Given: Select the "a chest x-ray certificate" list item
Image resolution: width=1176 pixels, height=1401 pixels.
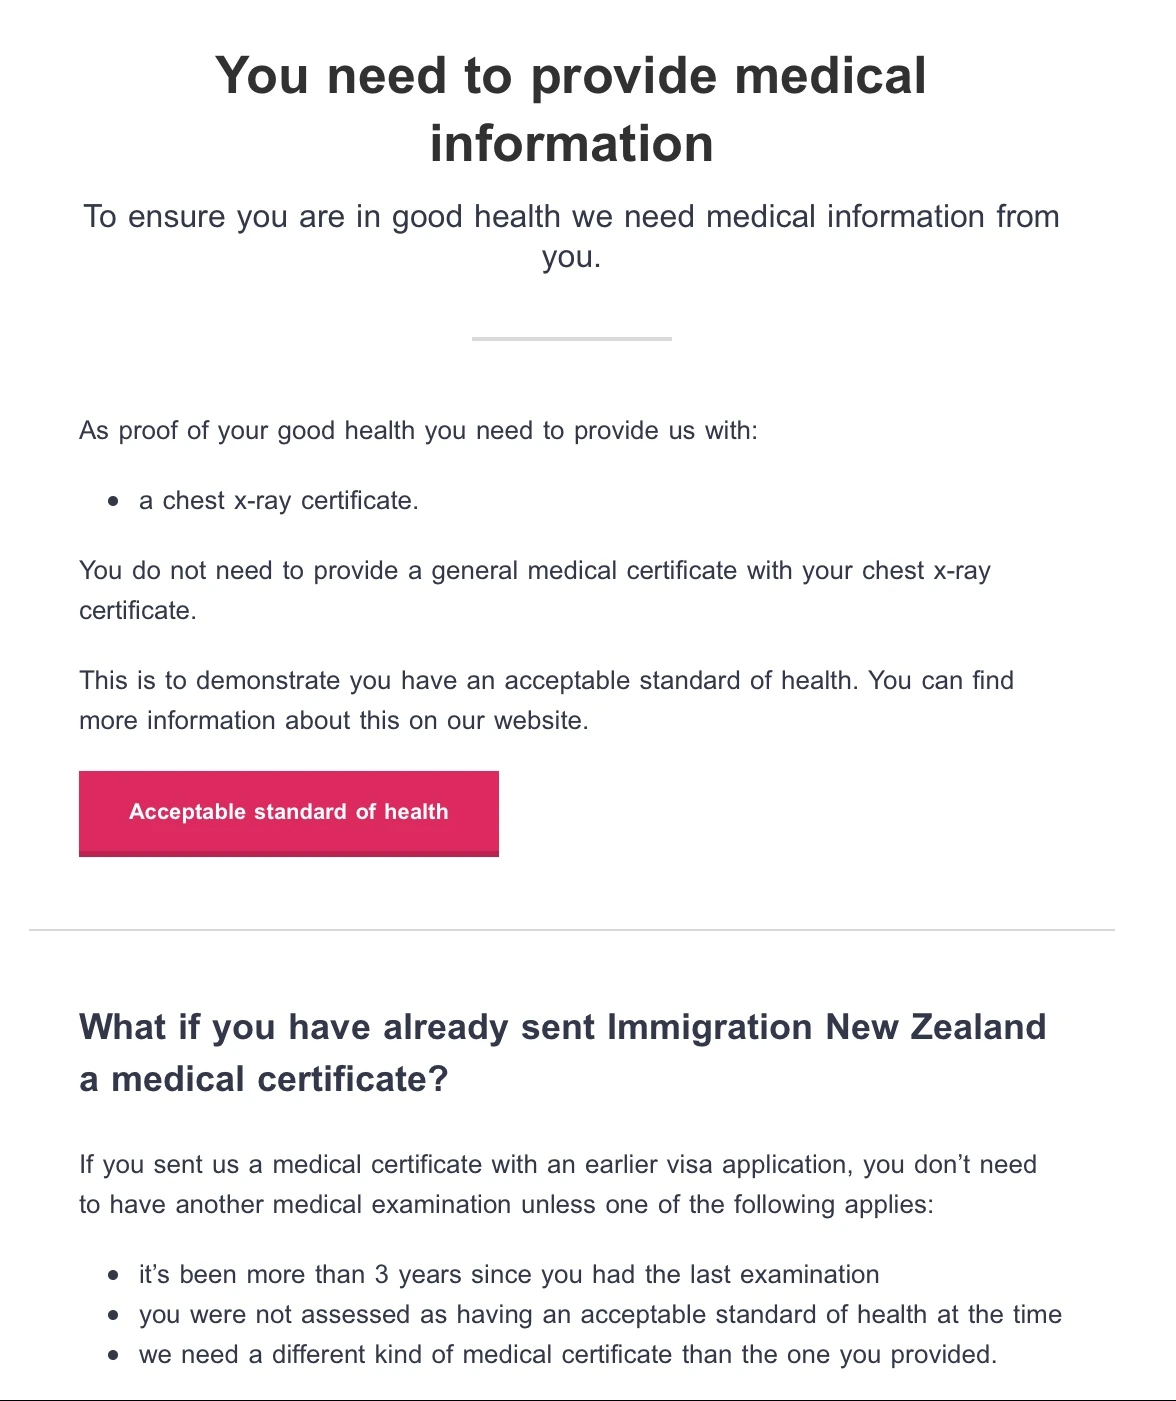Looking at the screenshot, I should click(x=278, y=501).
